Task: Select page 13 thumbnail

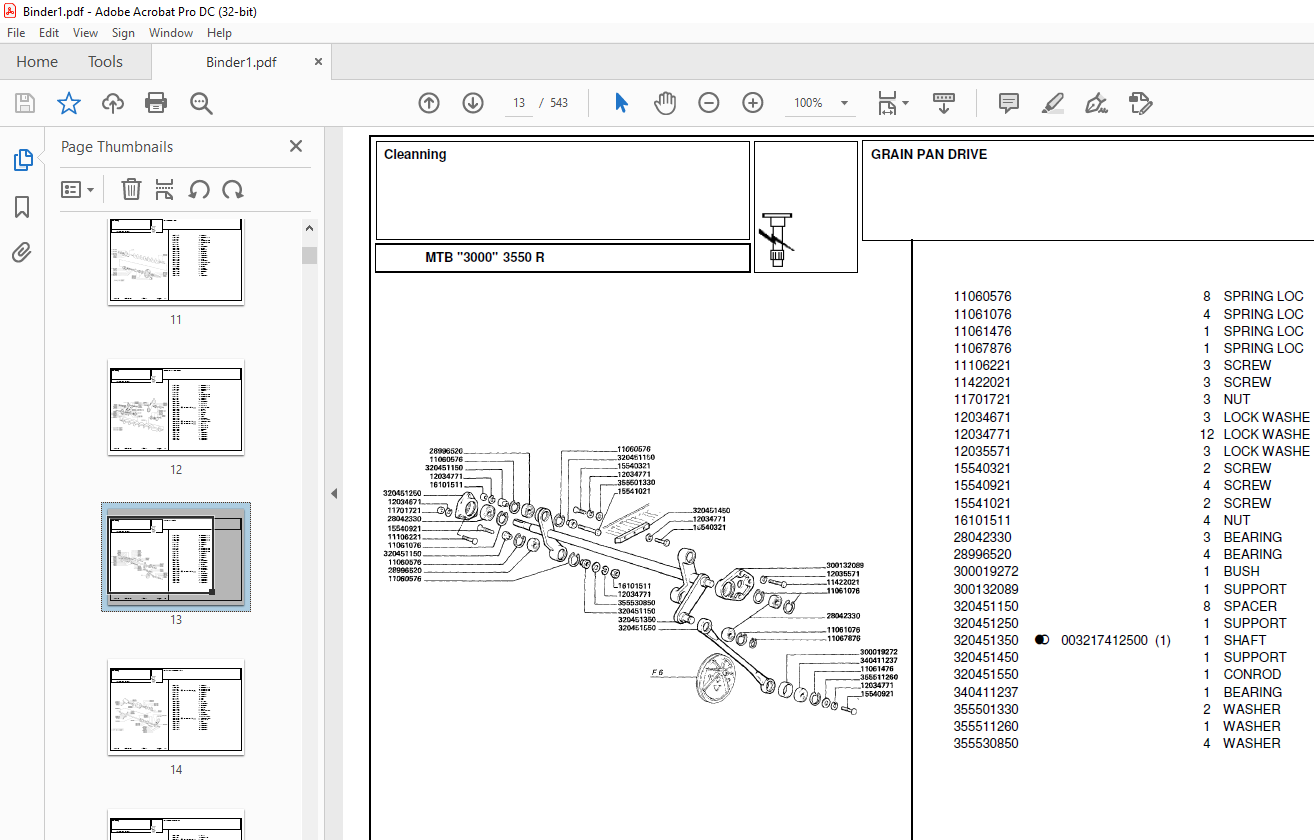Action: pyautogui.click(x=176, y=556)
